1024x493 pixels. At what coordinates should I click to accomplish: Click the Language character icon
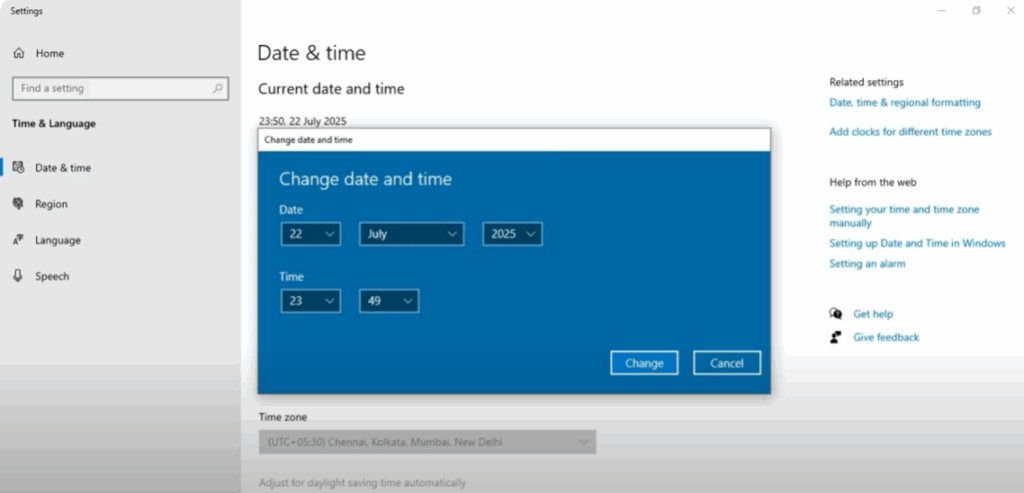(18, 240)
